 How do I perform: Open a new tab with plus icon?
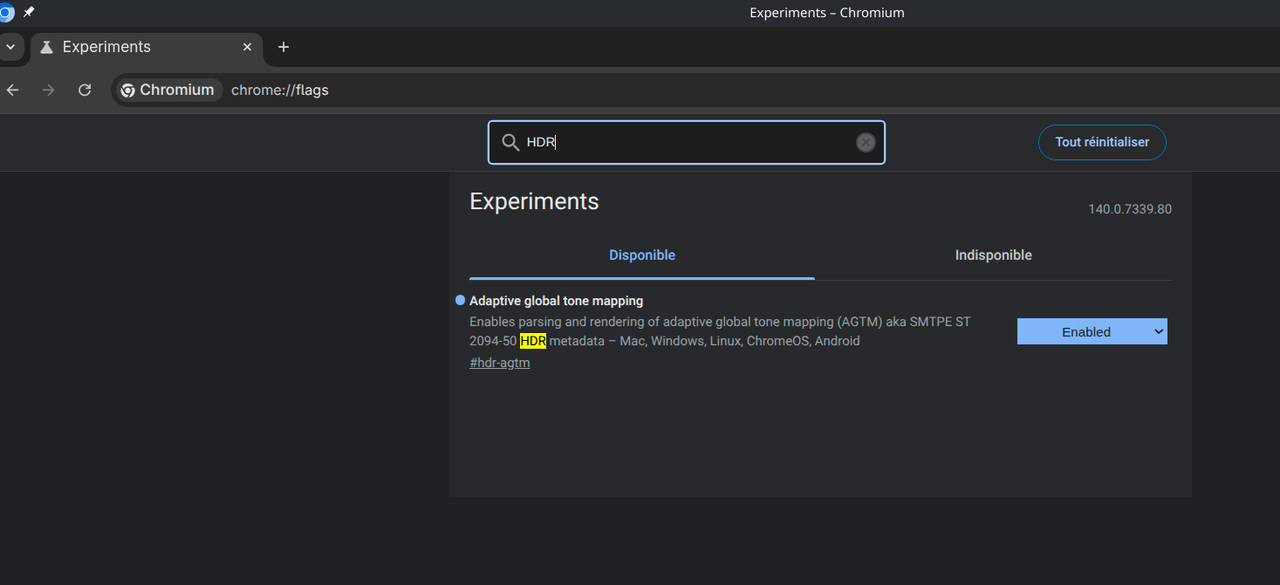click(283, 47)
